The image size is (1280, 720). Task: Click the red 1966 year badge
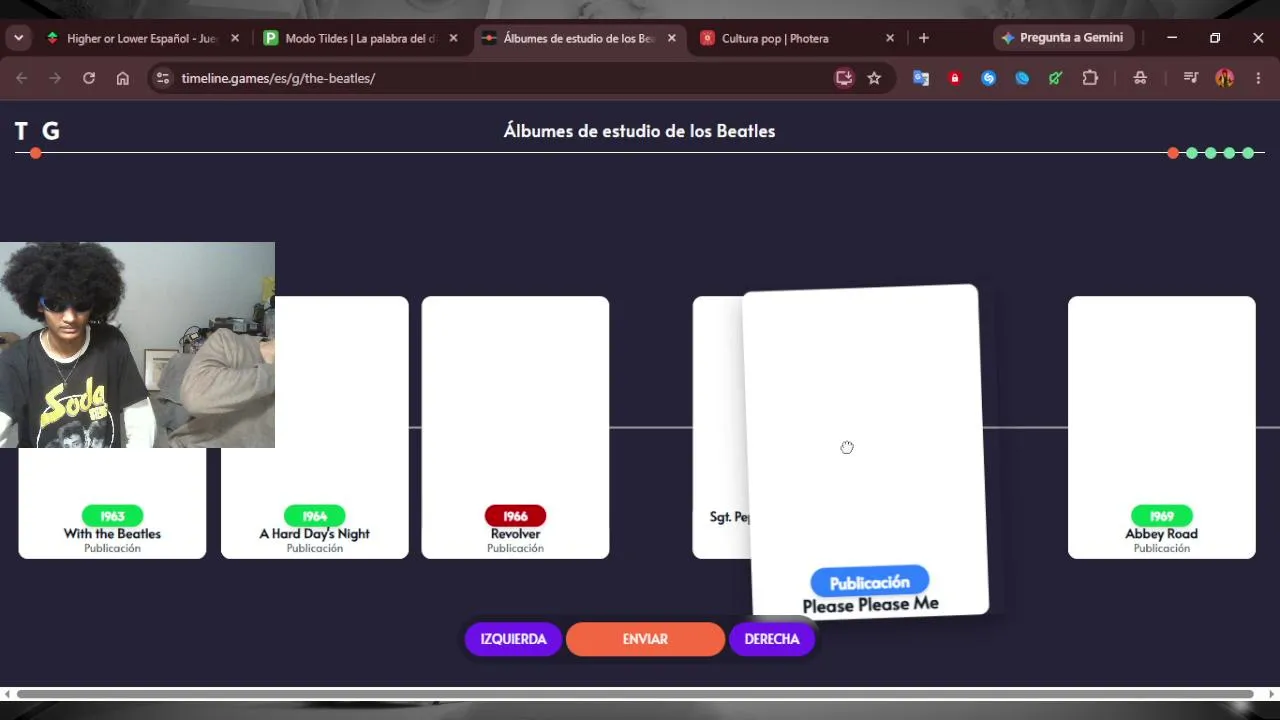tap(515, 516)
